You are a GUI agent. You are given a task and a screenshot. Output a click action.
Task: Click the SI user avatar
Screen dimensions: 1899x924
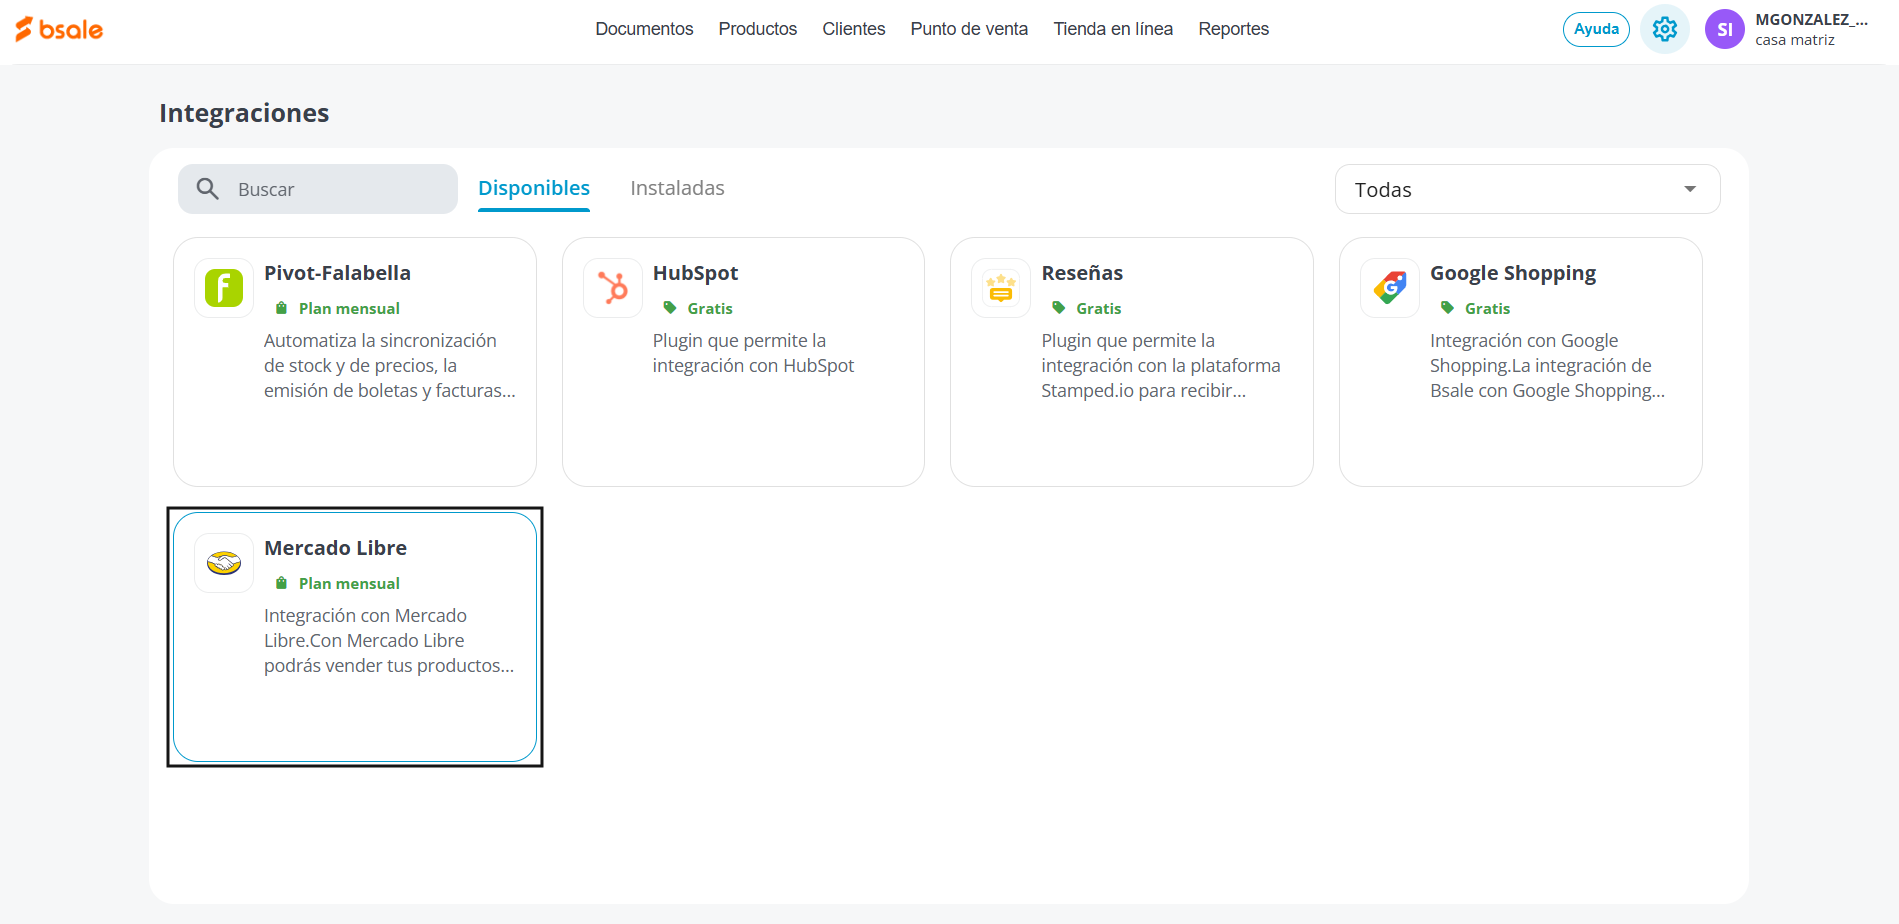1724,29
